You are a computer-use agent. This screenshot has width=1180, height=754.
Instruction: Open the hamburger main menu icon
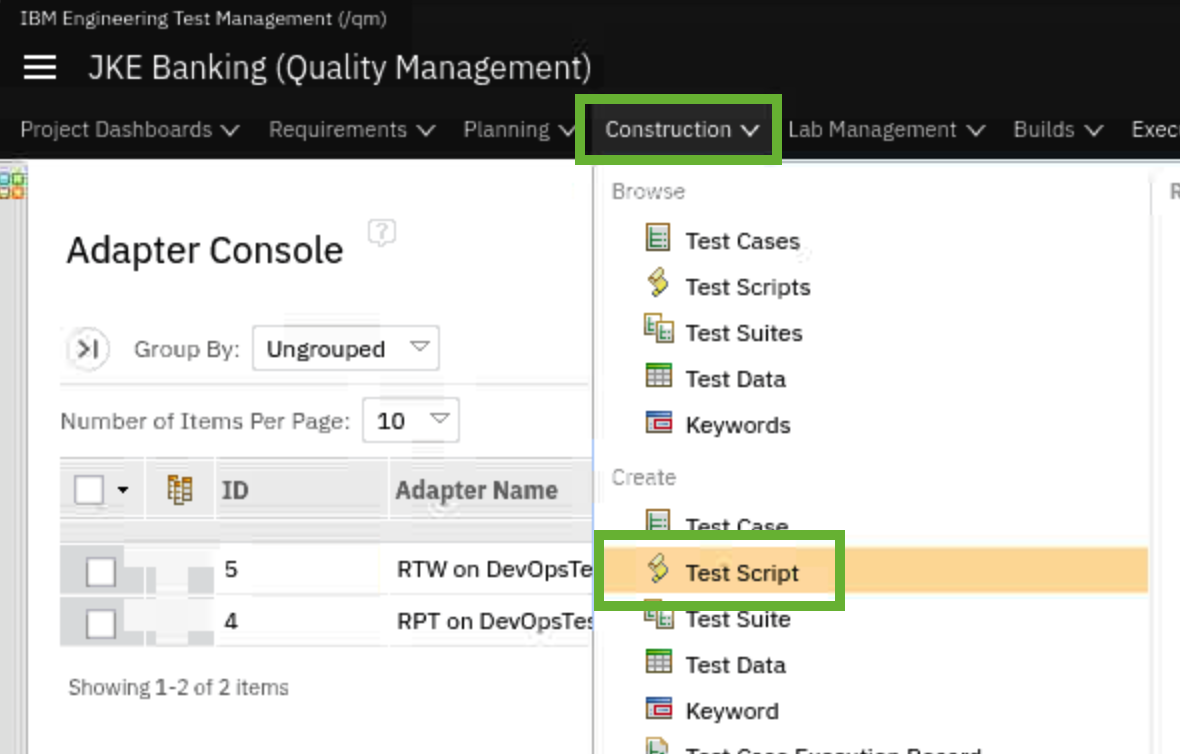tap(40, 68)
